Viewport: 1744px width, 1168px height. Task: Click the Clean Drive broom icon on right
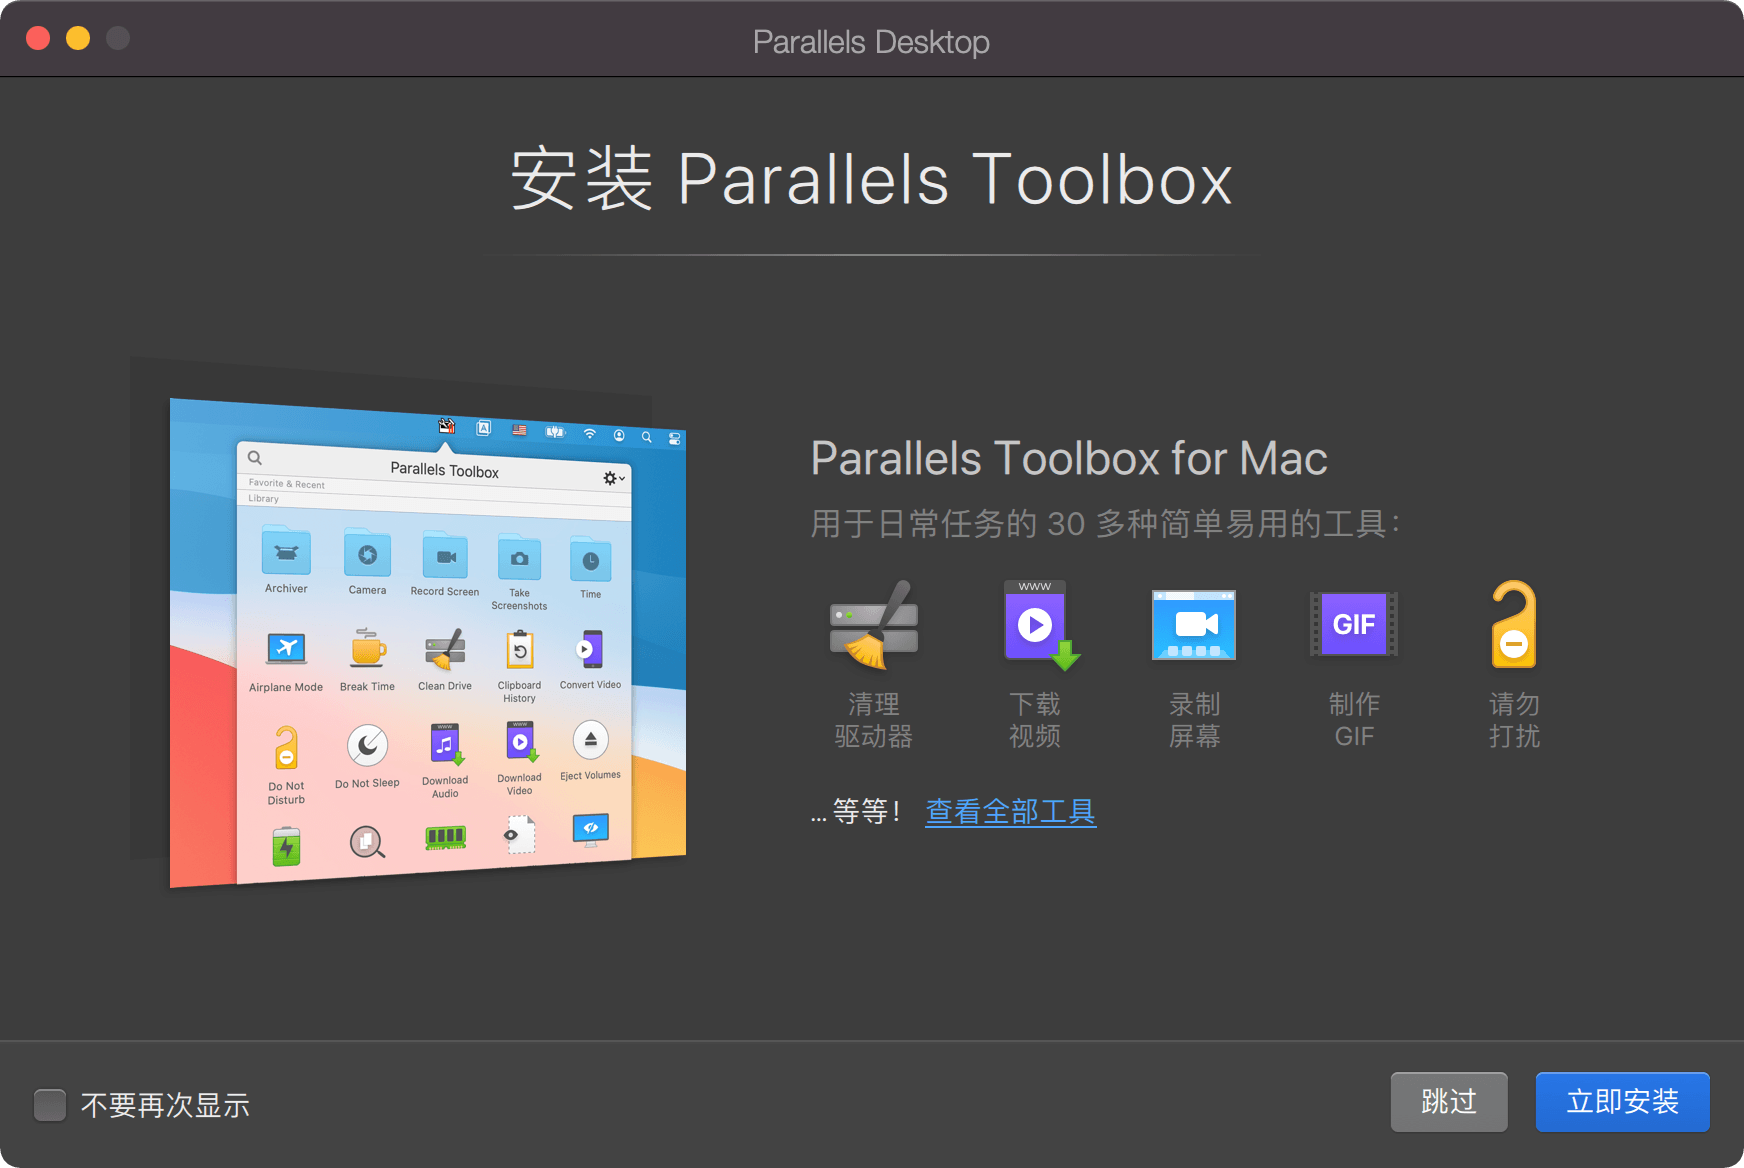874,625
